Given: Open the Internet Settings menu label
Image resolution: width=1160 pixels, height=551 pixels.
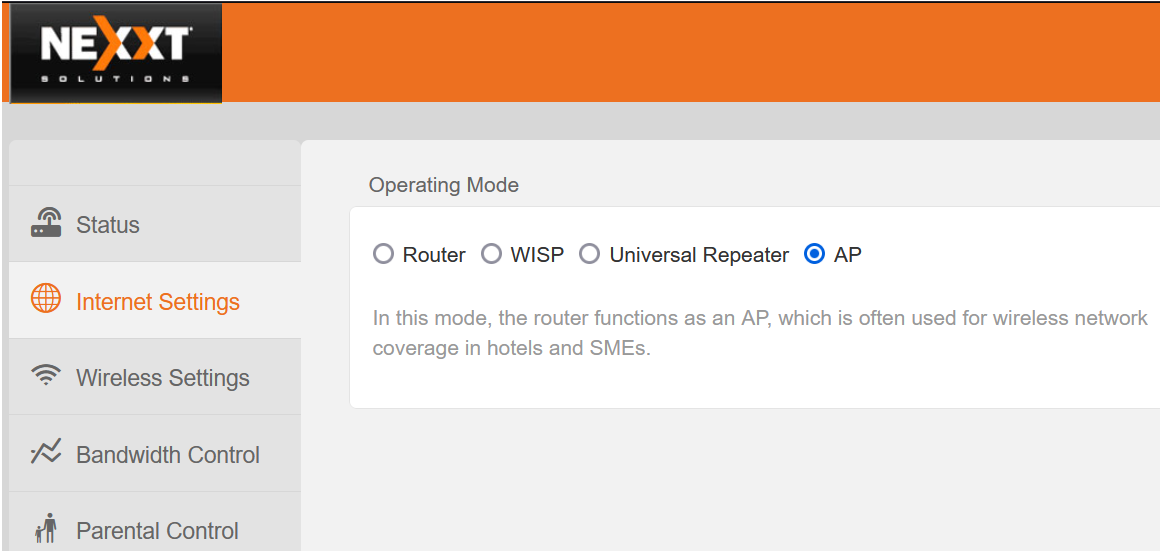Looking at the screenshot, I should (158, 302).
